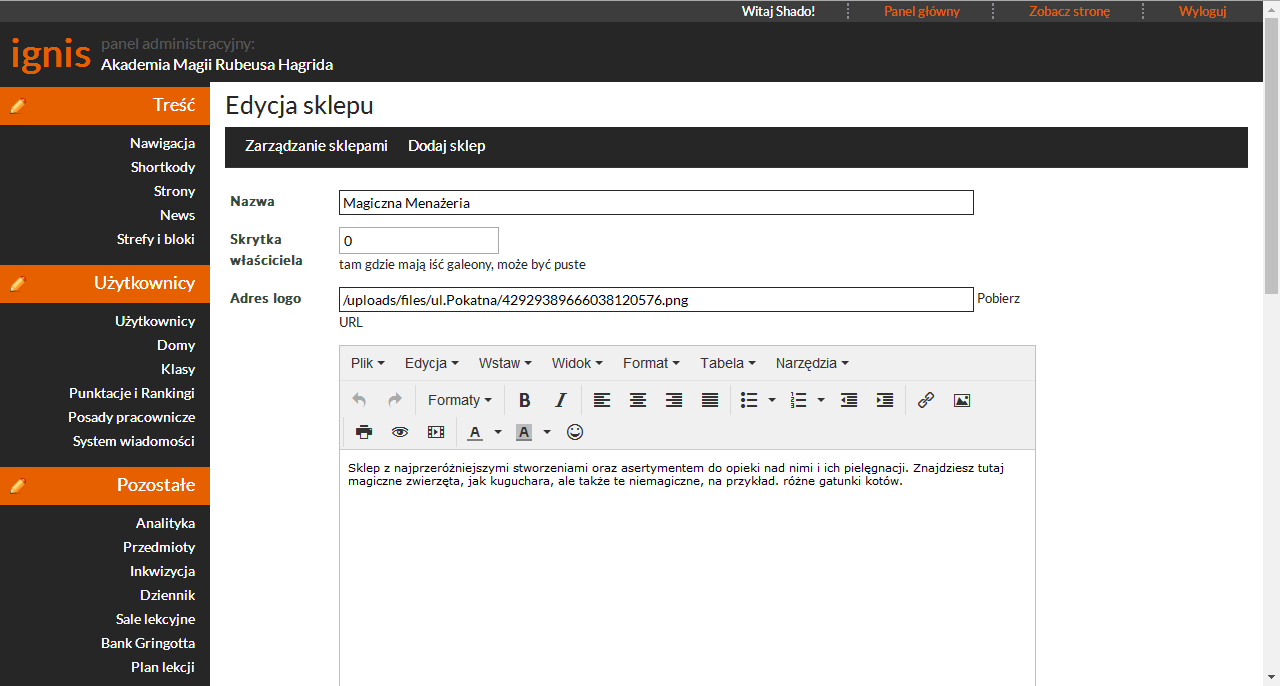Click the print icon in editor toolbar

tap(364, 432)
